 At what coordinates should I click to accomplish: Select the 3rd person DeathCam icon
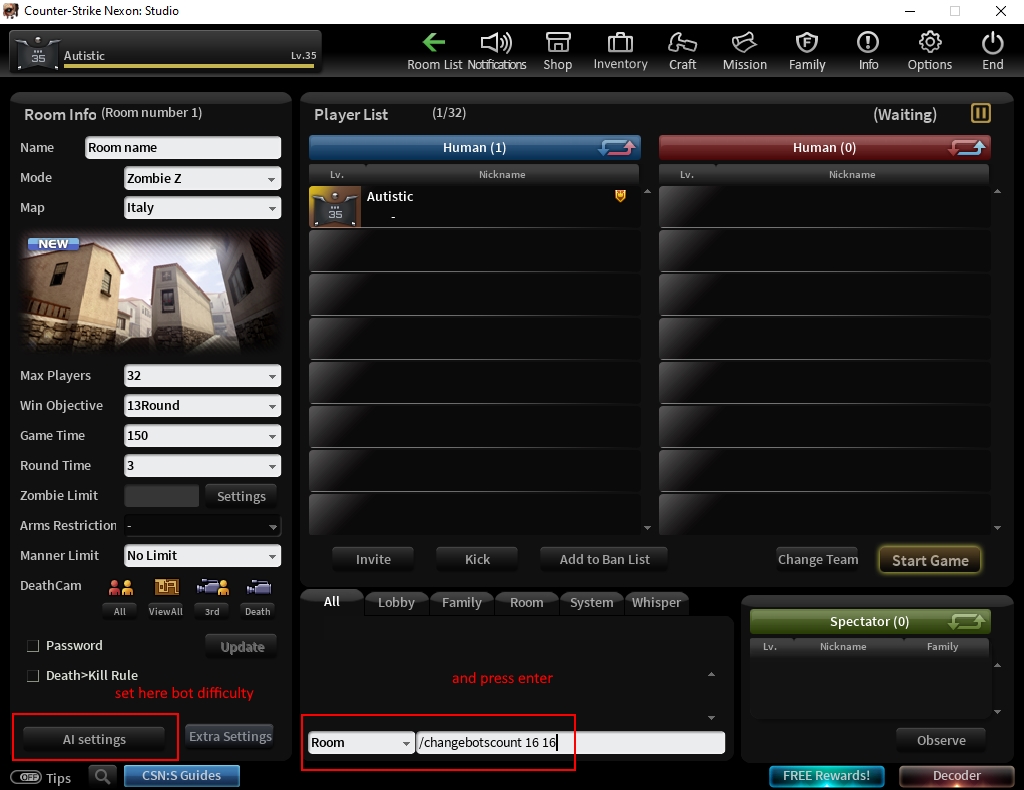click(212, 588)
